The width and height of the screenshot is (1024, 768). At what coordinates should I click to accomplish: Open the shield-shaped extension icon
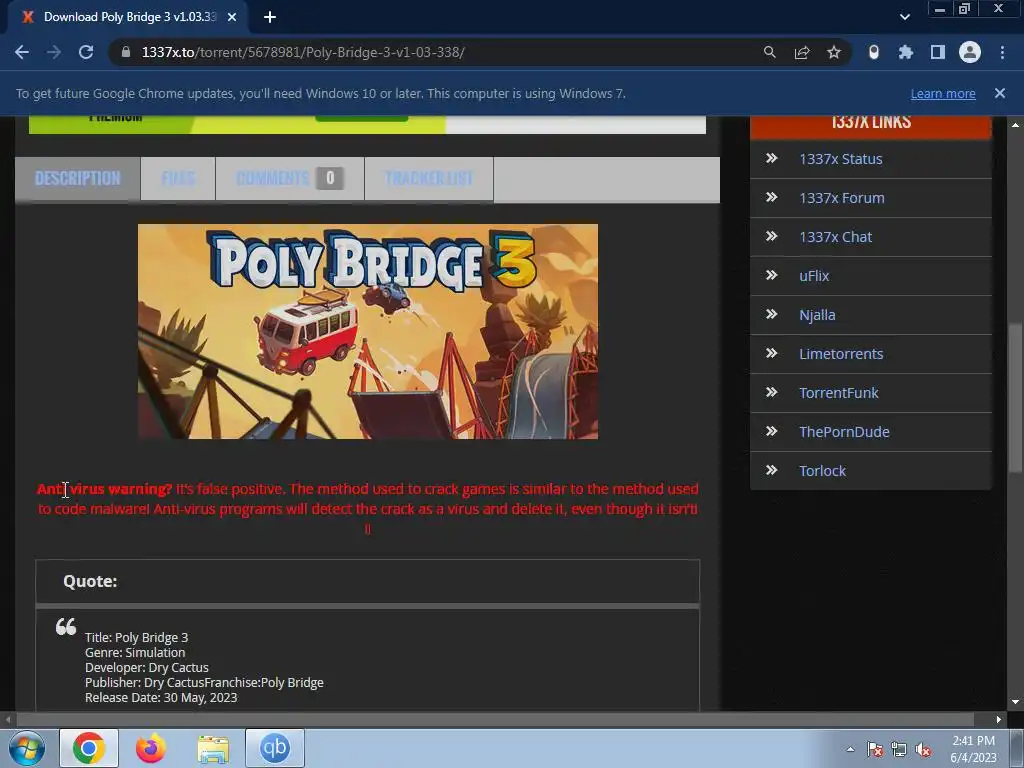pyautogui.click(x=874, y=52)
